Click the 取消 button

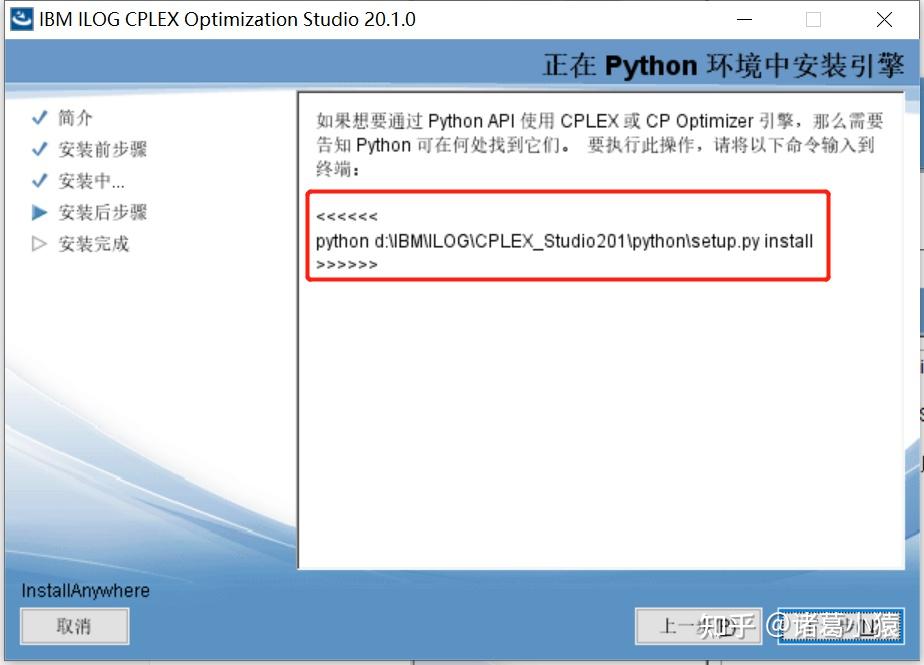pyautogui.click(x=74, y=626)
